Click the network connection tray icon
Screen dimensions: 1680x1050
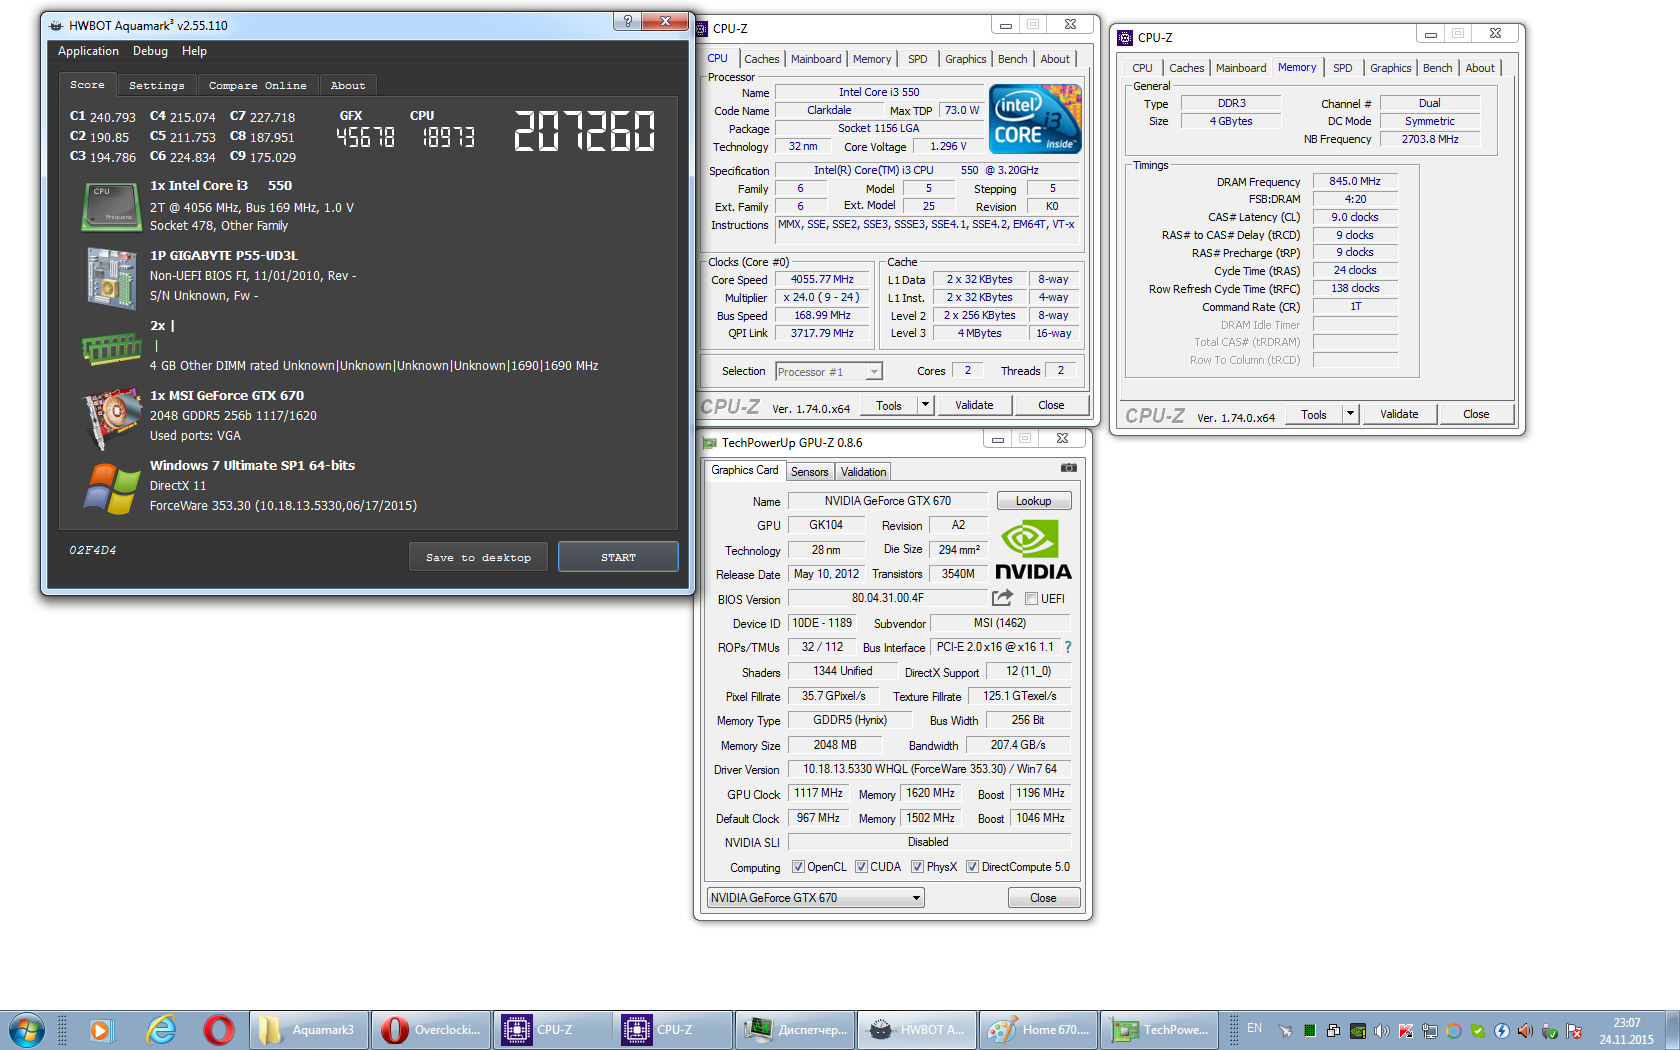tap(1429, 1031)
